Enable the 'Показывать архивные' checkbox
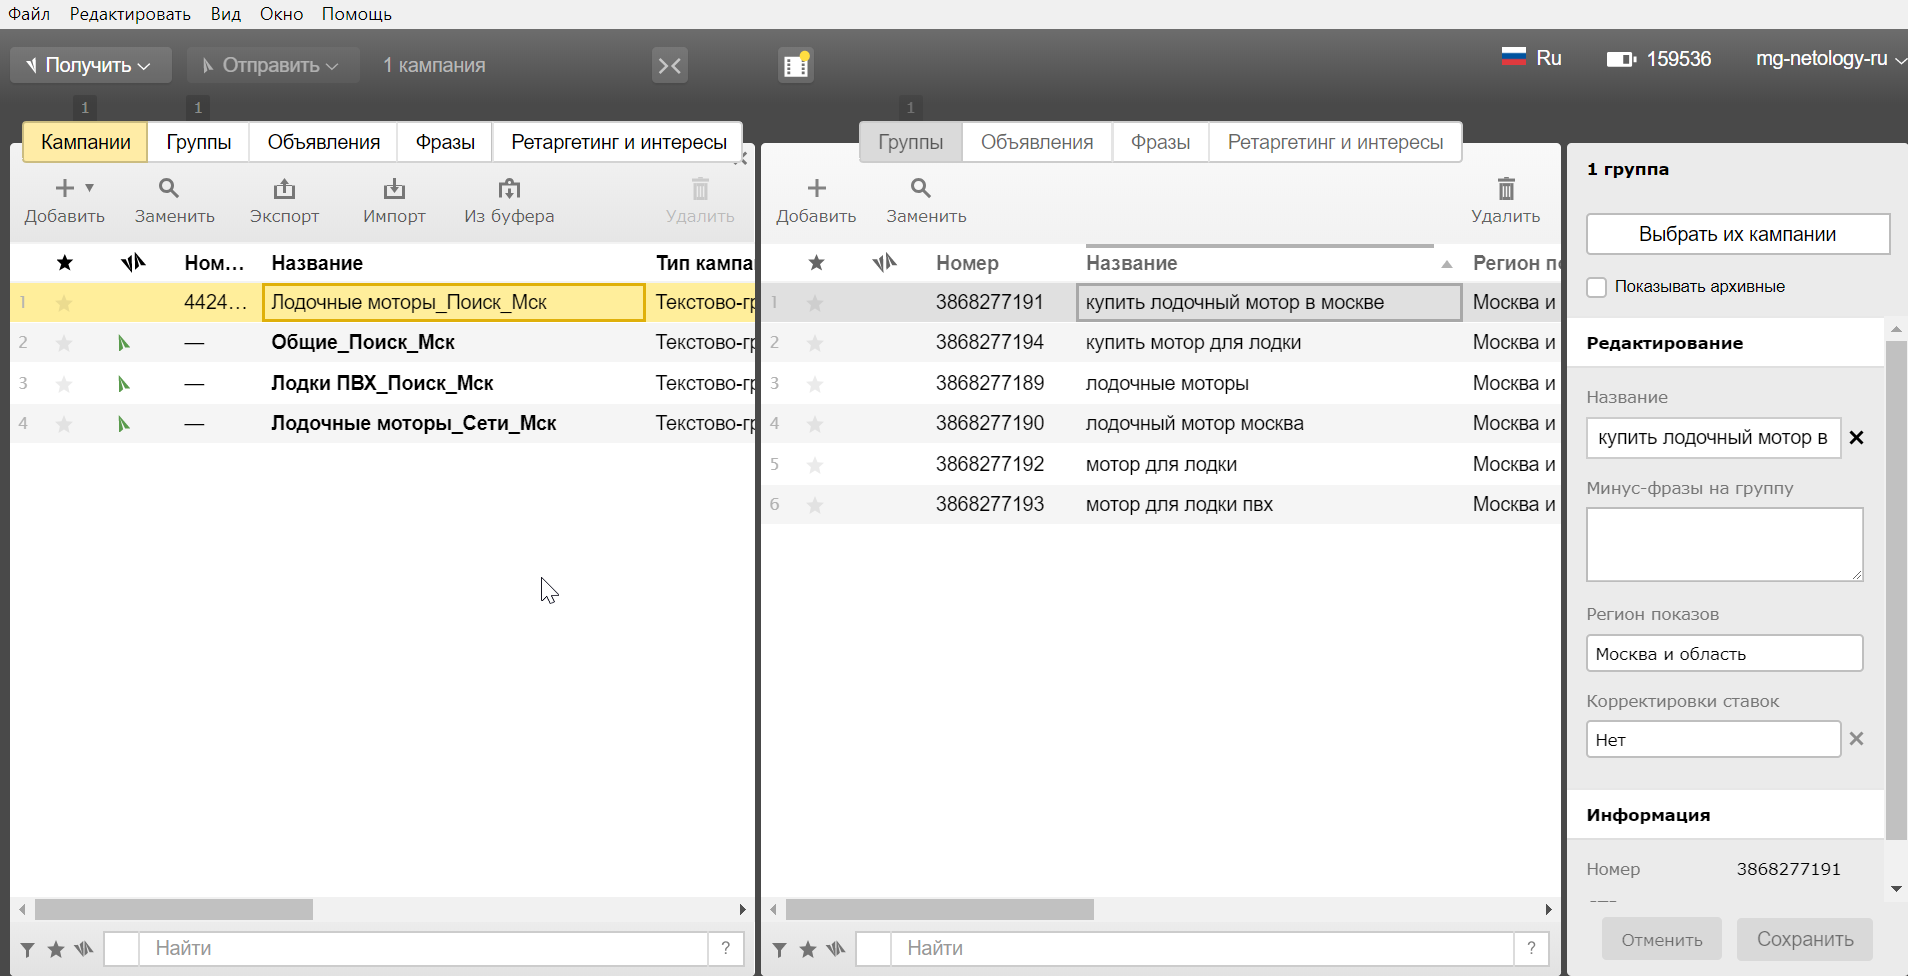Image resolution: width=1908 pixels, height=976 pixels. 1597,287
